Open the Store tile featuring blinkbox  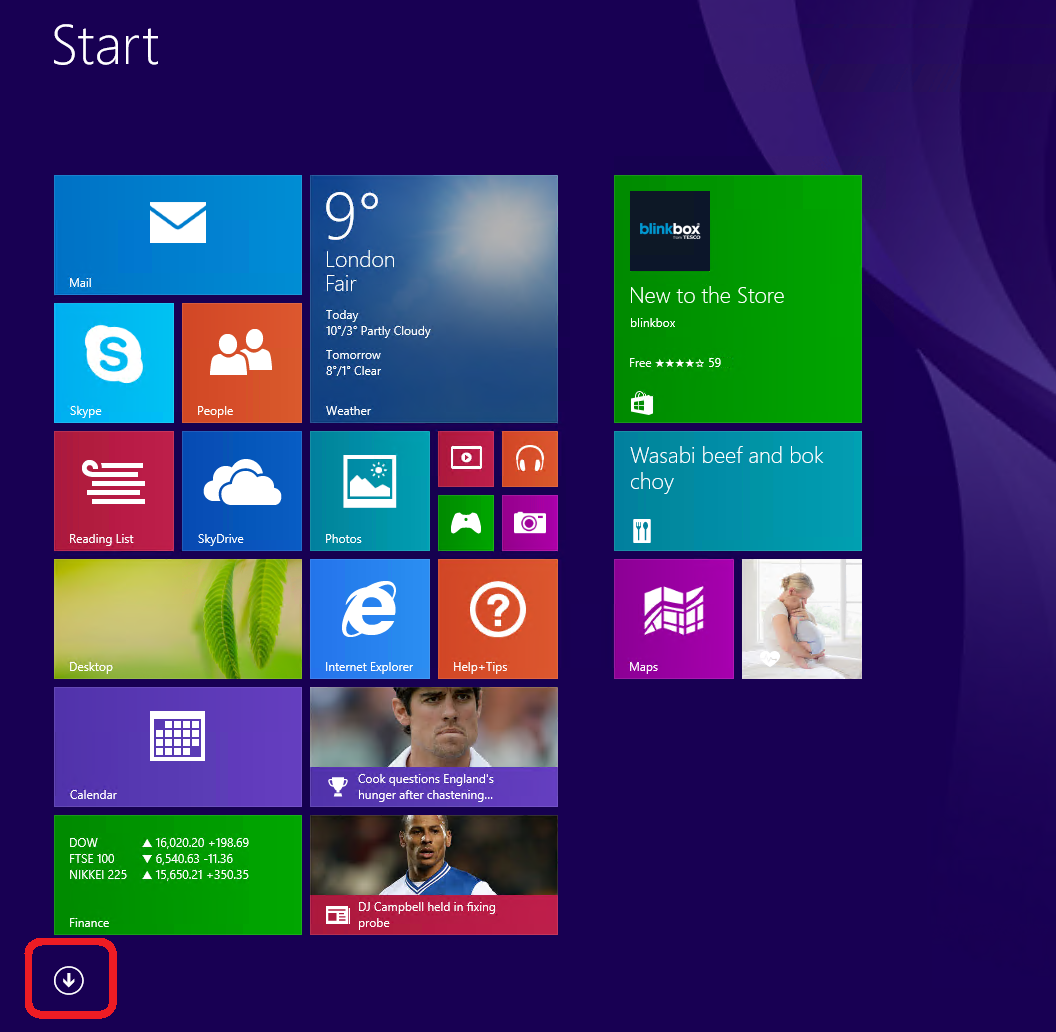[x=738, y=299]
